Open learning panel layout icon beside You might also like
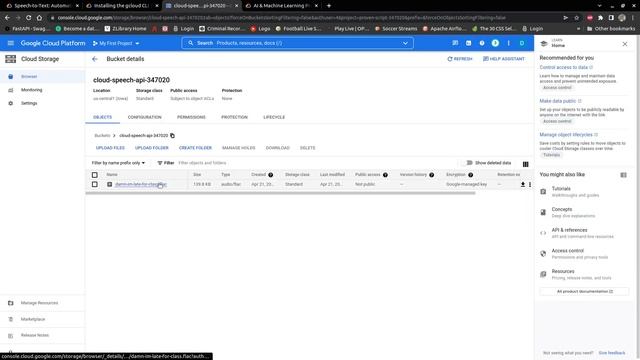This screenshot has width=640, height=360. [623, 175]
